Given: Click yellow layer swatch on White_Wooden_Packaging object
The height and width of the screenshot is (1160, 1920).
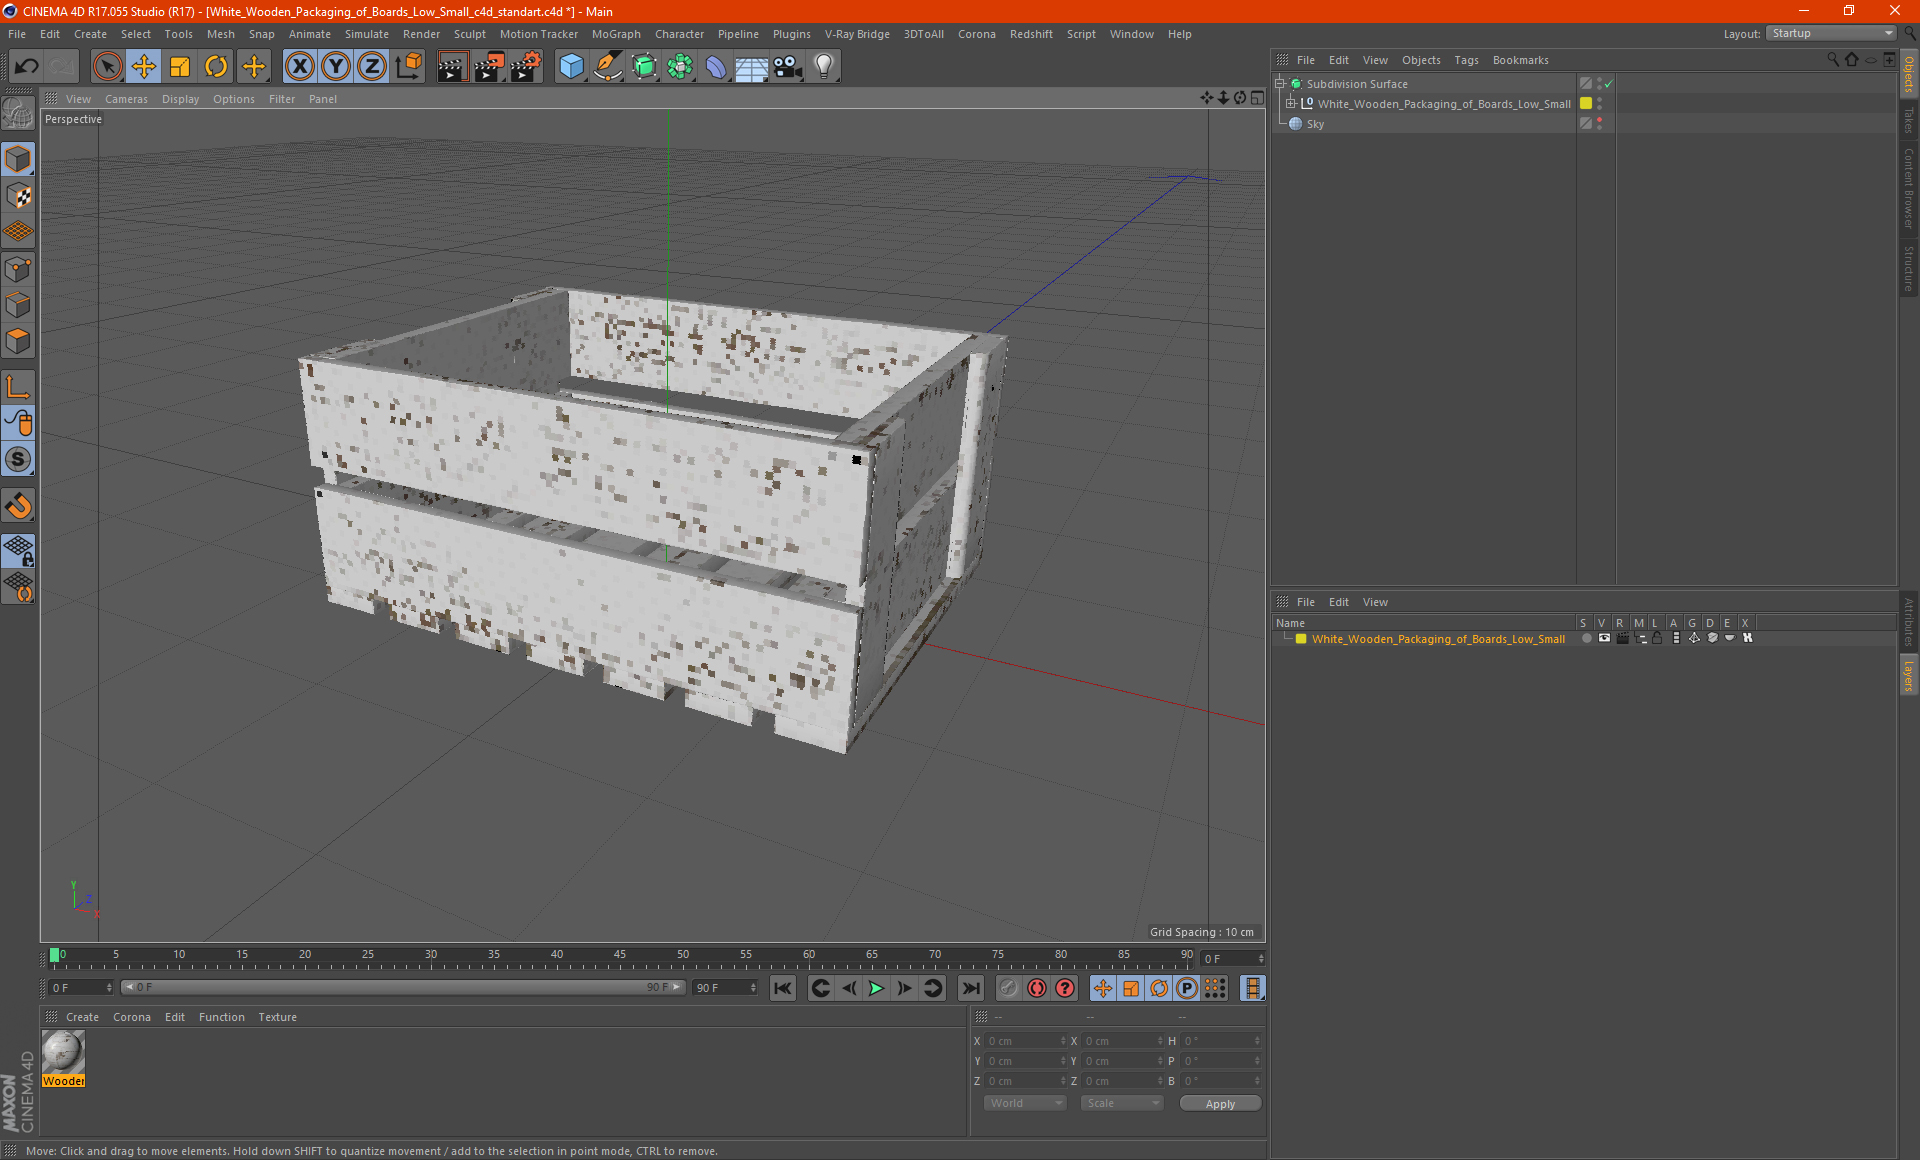Looking at the screenshot, I should (x=1586, y=103).
